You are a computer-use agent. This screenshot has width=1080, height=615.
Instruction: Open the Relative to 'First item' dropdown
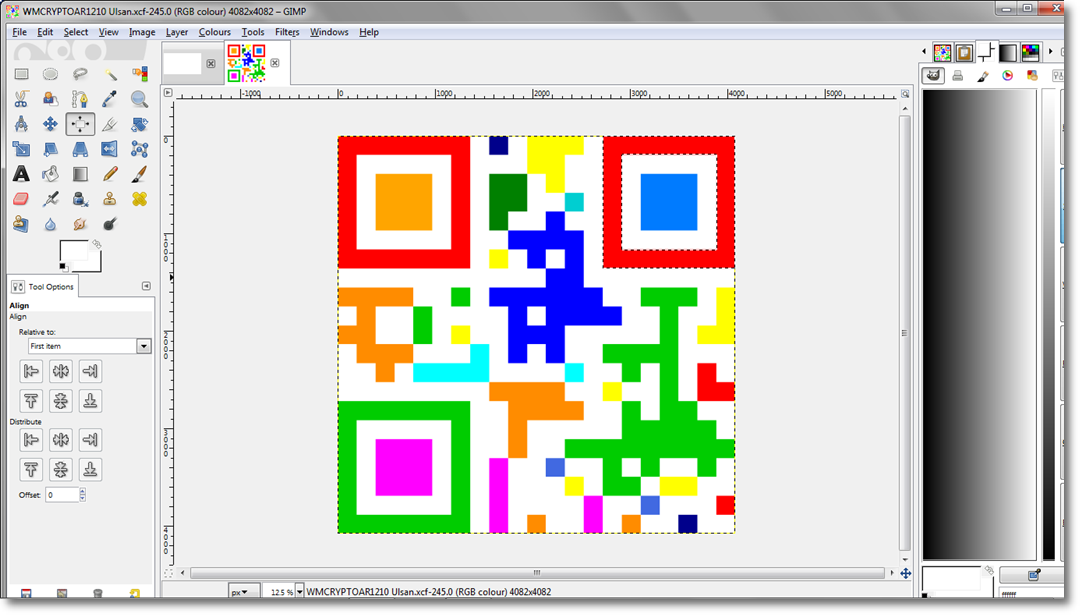90,346
